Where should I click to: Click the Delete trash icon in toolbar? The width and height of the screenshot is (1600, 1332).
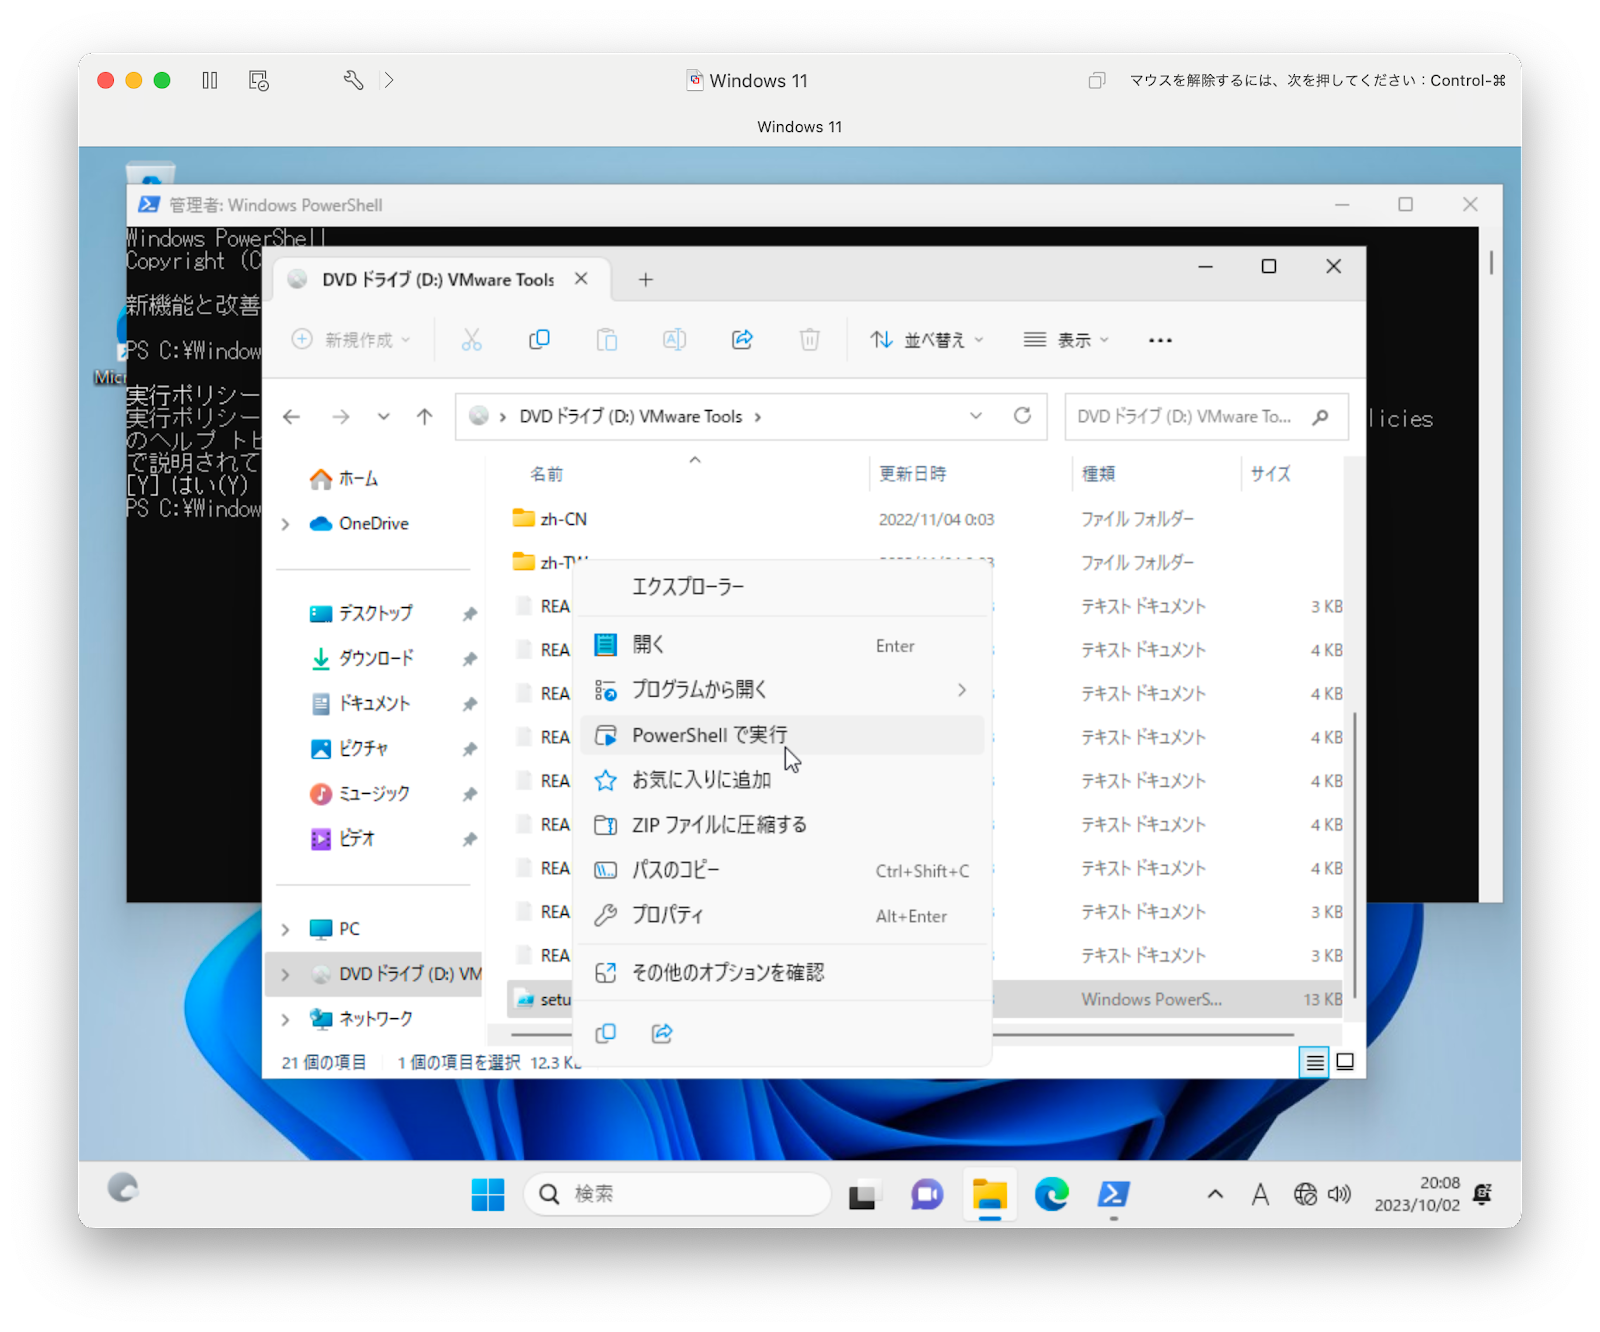coord(810,340)
